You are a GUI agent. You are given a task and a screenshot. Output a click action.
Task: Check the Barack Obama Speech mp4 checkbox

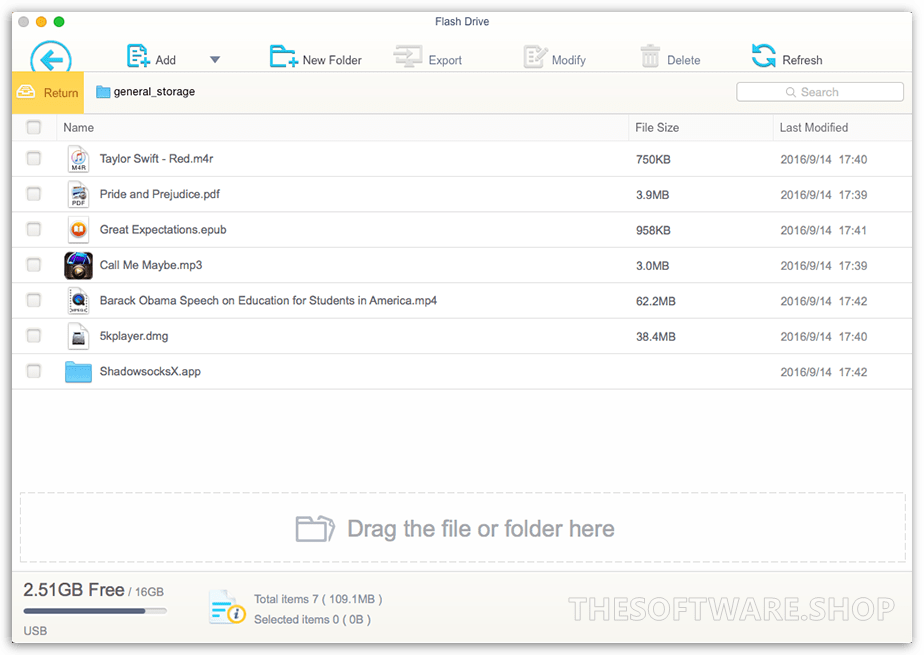pos(34,300)
